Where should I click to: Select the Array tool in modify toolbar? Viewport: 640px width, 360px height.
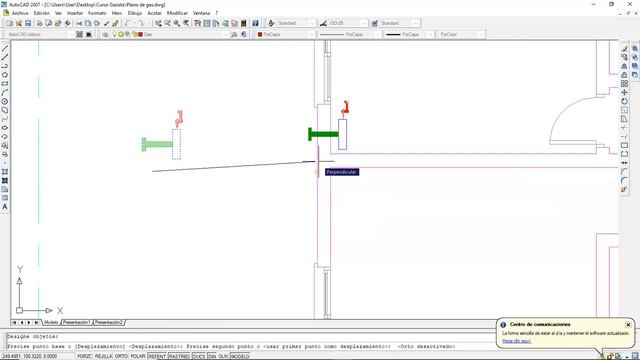pyautogui.click(x=624, y=84)
